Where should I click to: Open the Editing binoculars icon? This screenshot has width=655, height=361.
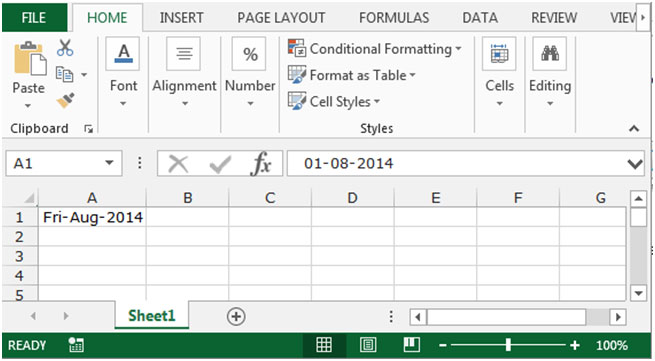(x=549, y=53)
